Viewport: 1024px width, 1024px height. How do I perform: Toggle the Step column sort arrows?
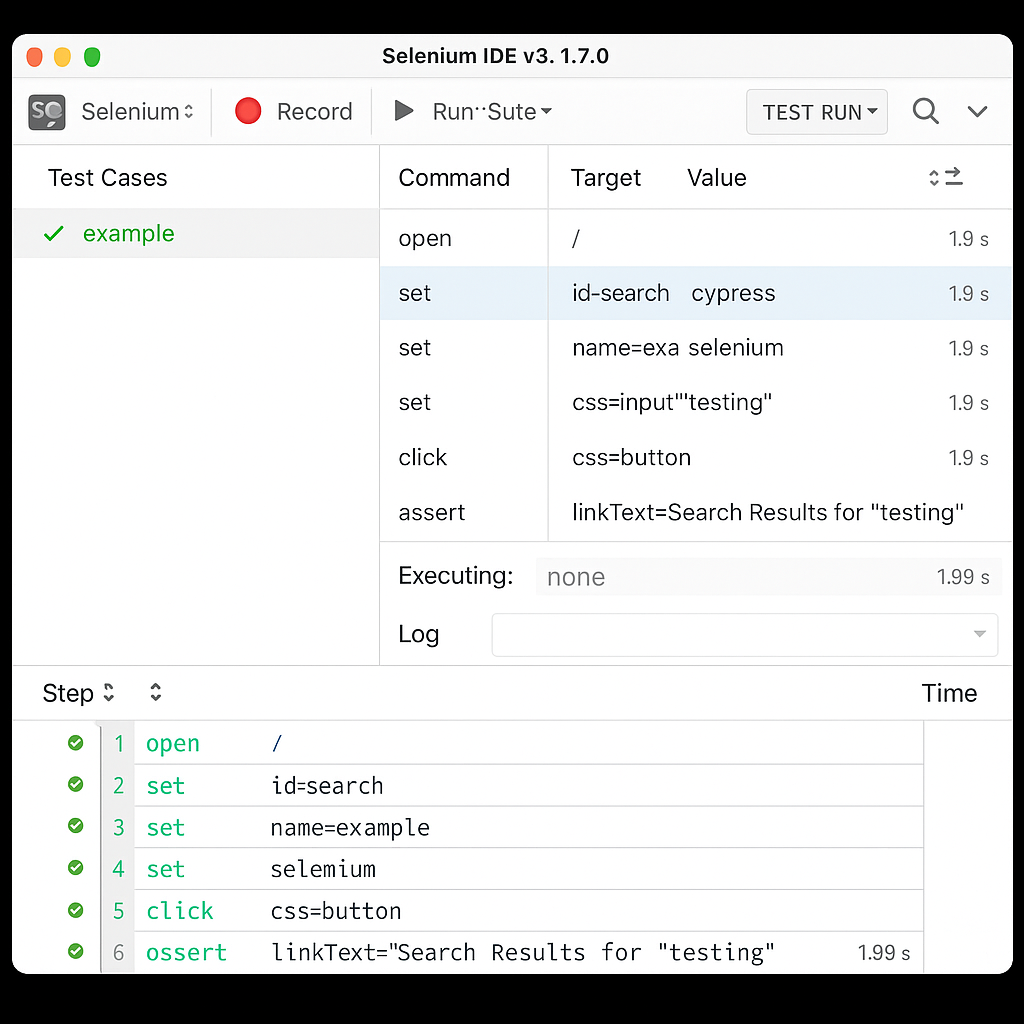coord(109,692)
